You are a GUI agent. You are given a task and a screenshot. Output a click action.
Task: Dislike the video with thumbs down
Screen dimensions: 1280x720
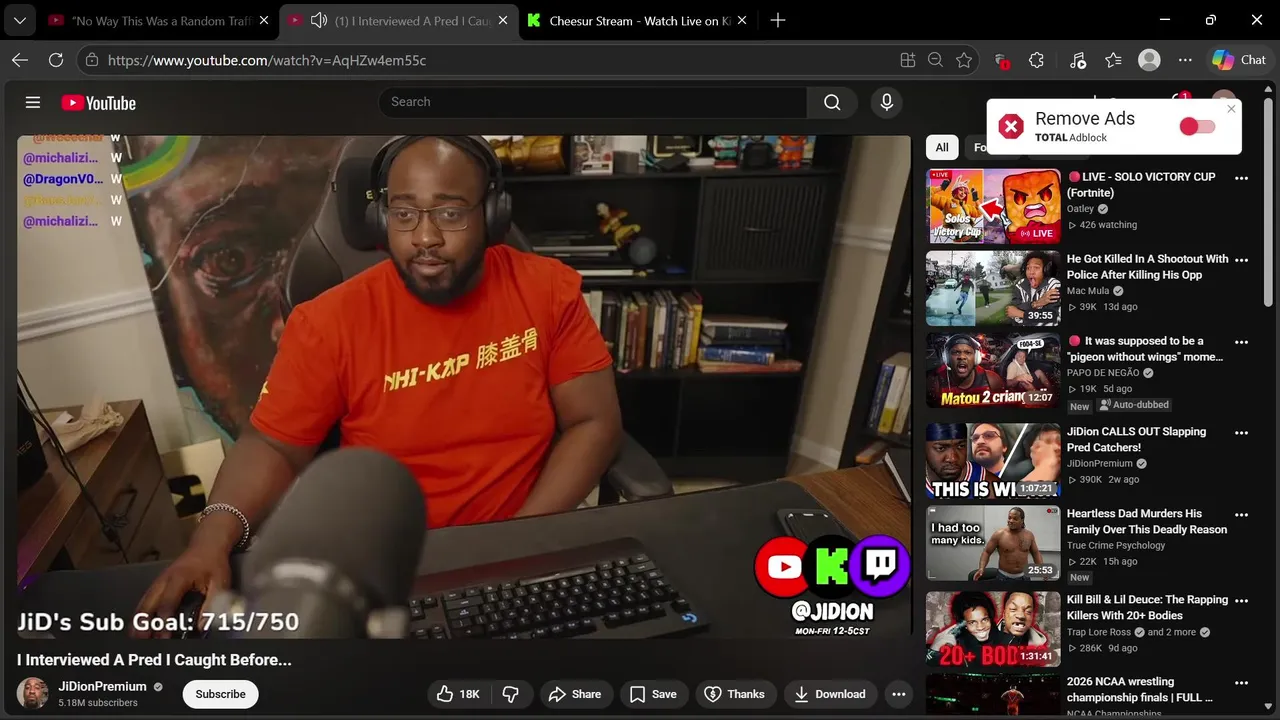[x=511, y=694]
